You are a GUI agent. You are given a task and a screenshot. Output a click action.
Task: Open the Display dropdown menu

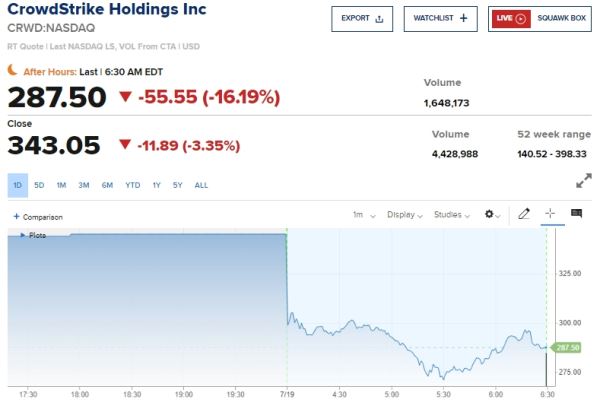click(404, 215)
